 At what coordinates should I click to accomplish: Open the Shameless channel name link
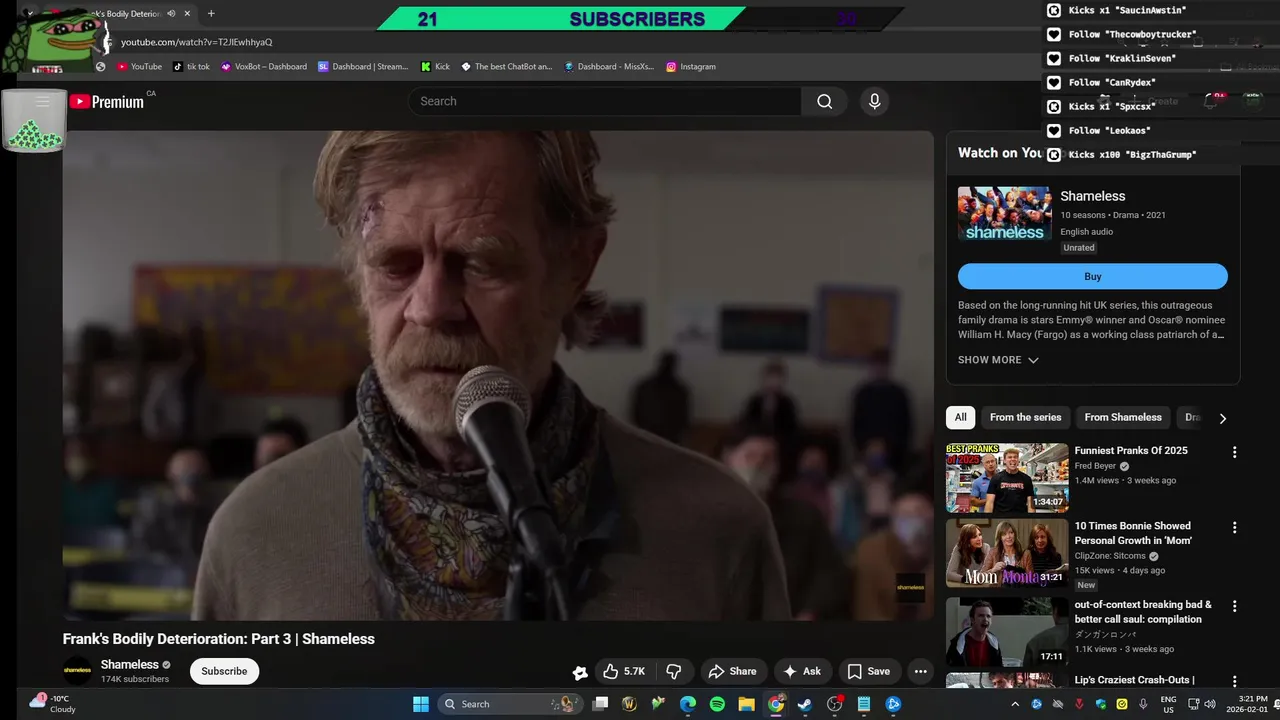130,664
